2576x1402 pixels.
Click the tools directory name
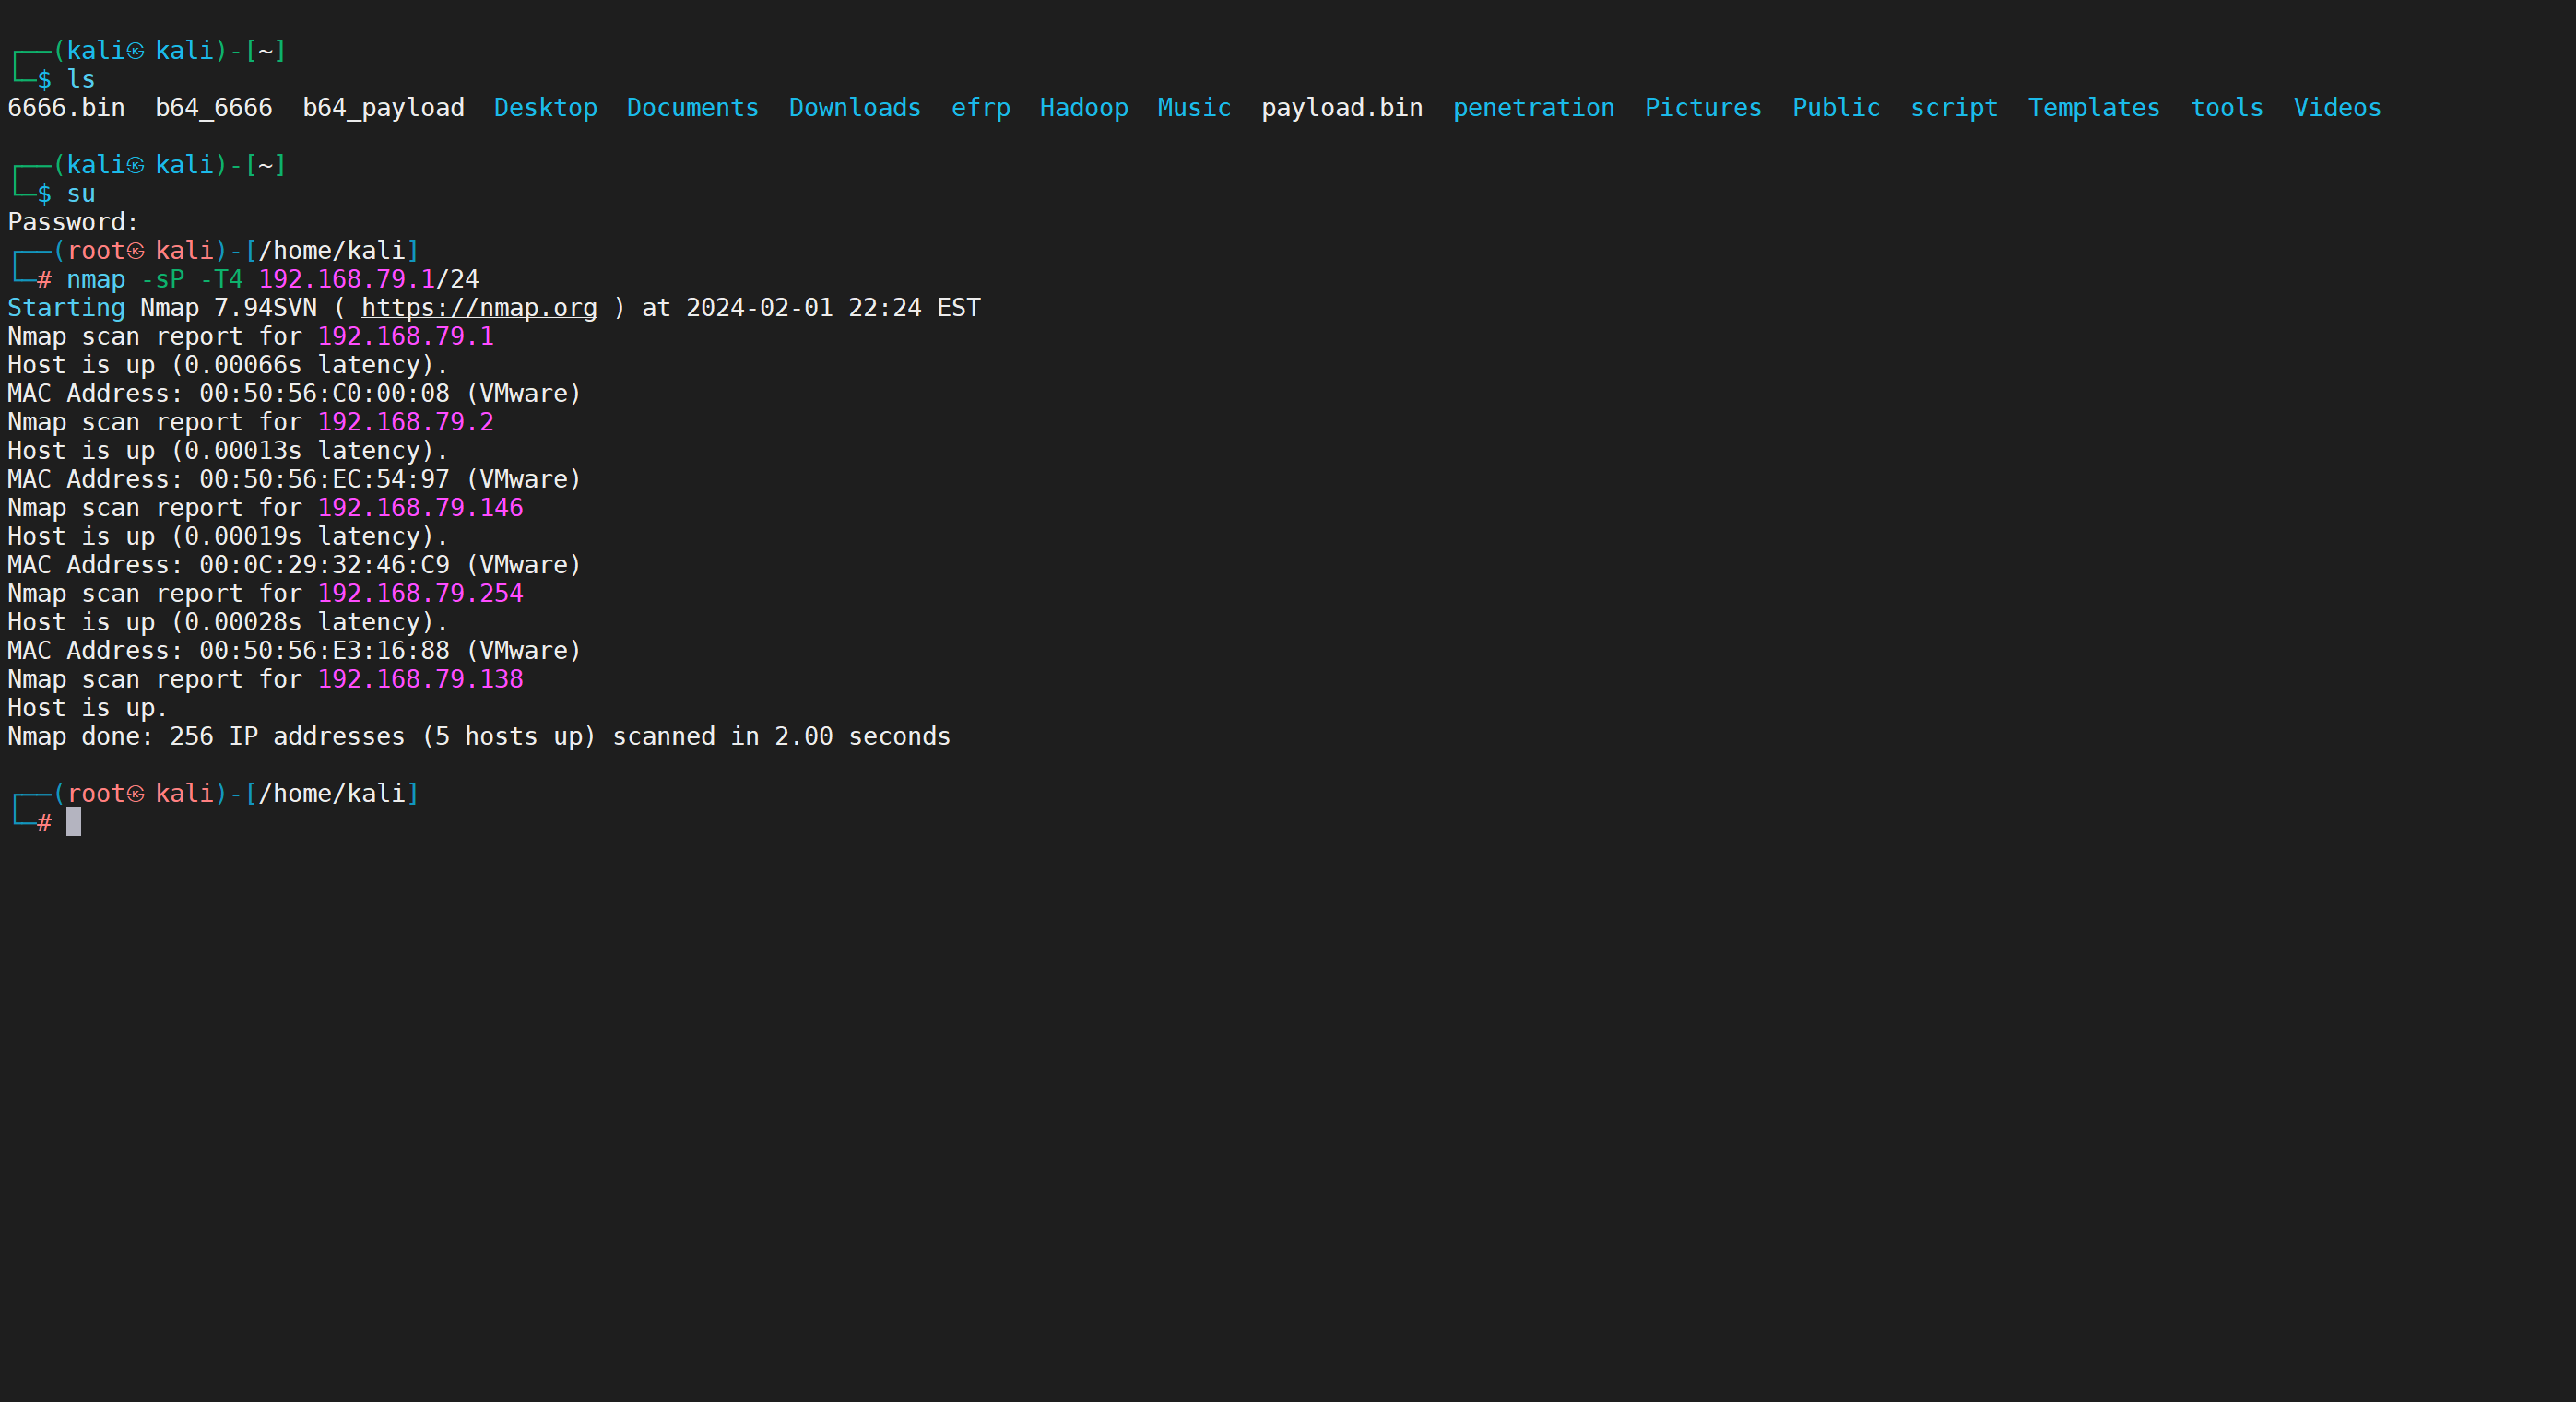[2226, 108]
